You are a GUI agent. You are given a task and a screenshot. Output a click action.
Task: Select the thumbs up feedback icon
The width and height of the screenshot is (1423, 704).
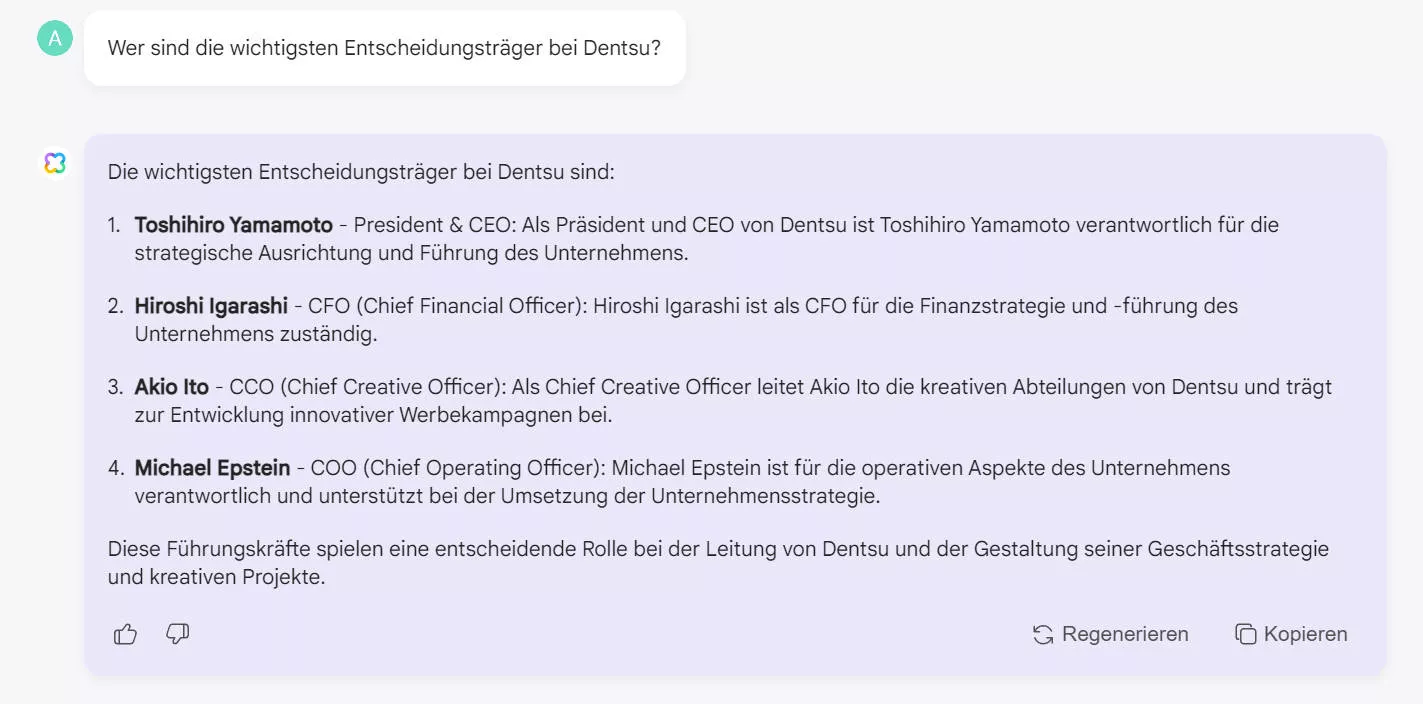click(x=124, y=633)
